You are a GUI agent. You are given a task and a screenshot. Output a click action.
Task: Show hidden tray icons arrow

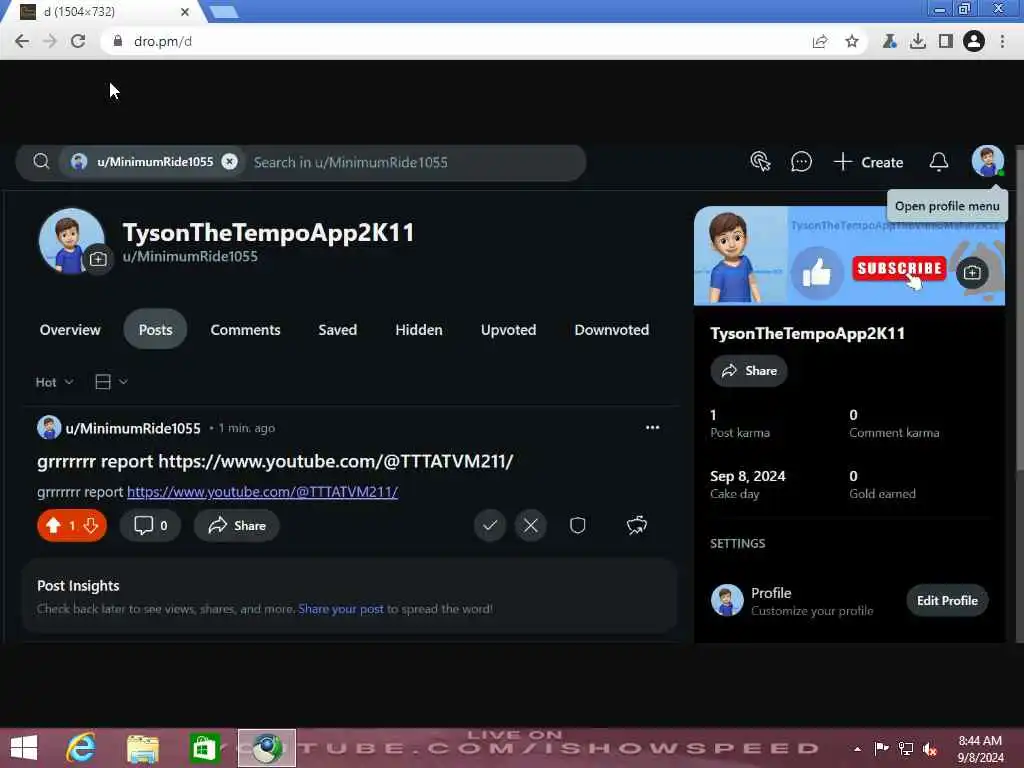[x=857, y=748]
